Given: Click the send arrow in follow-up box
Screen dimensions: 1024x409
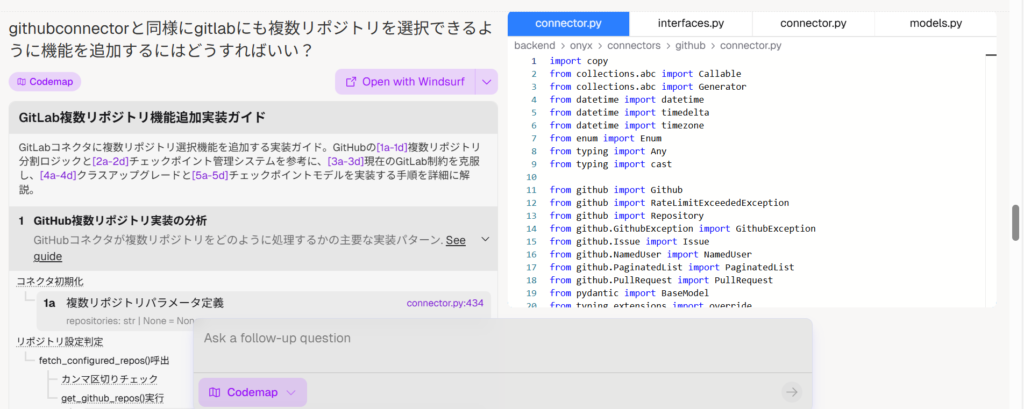Looking at the screenshot, I should [x=791, y=392].
